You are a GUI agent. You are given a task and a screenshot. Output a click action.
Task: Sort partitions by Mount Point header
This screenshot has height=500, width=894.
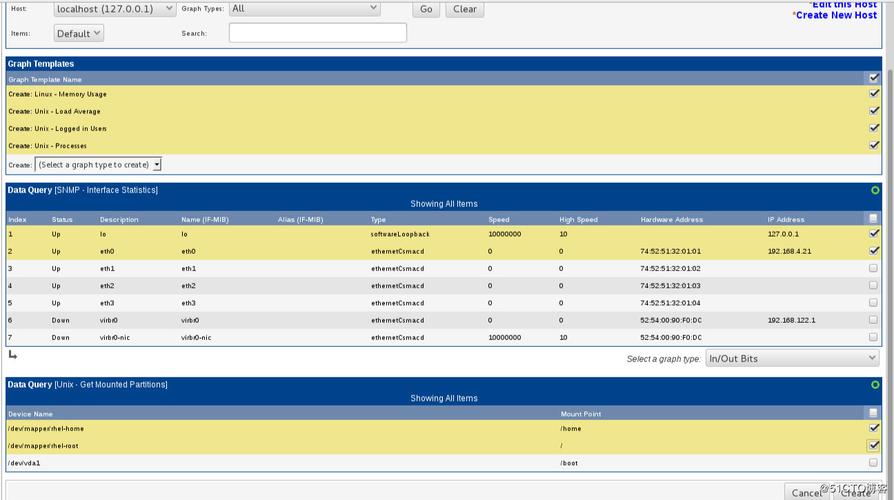point(580,414)
